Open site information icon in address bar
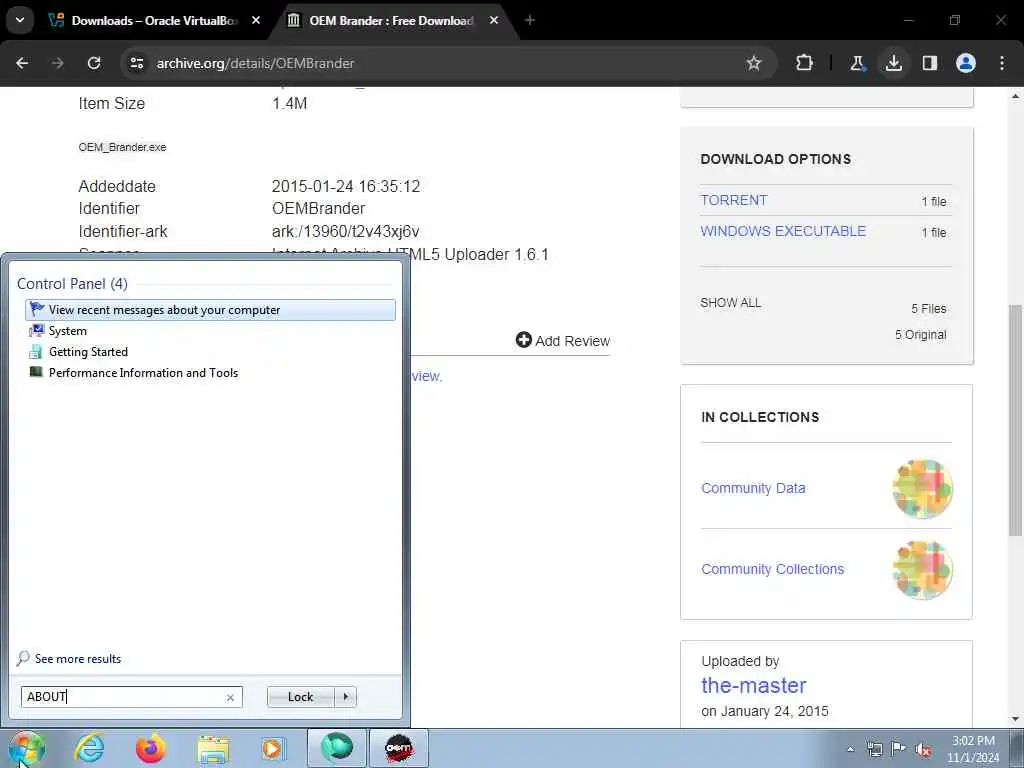This screenshot has height=768, width=1024. point(136,63)
